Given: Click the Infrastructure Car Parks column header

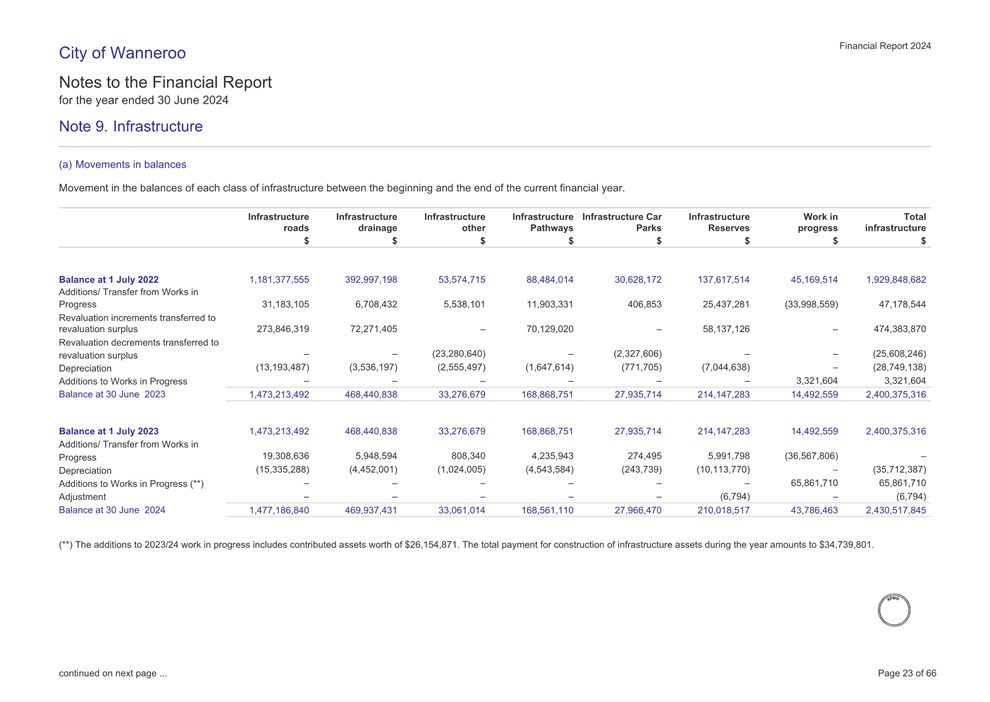Looking at the screenshot, I should [x=622, y=222].
